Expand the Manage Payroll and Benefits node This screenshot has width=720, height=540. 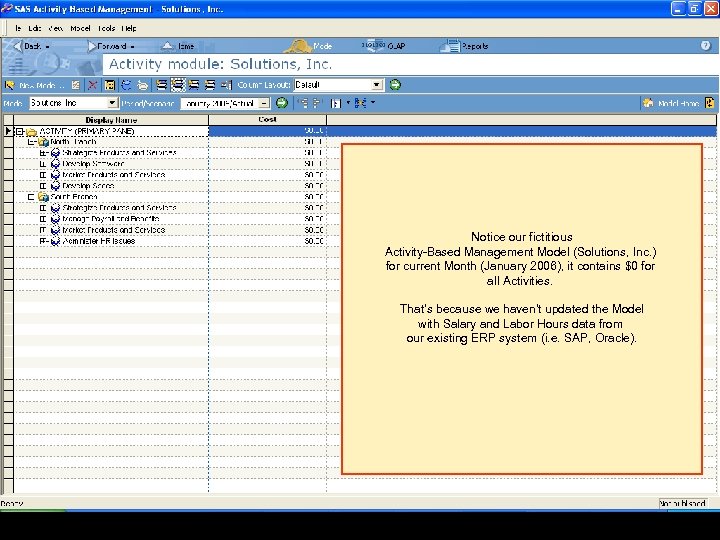point(43,219)
